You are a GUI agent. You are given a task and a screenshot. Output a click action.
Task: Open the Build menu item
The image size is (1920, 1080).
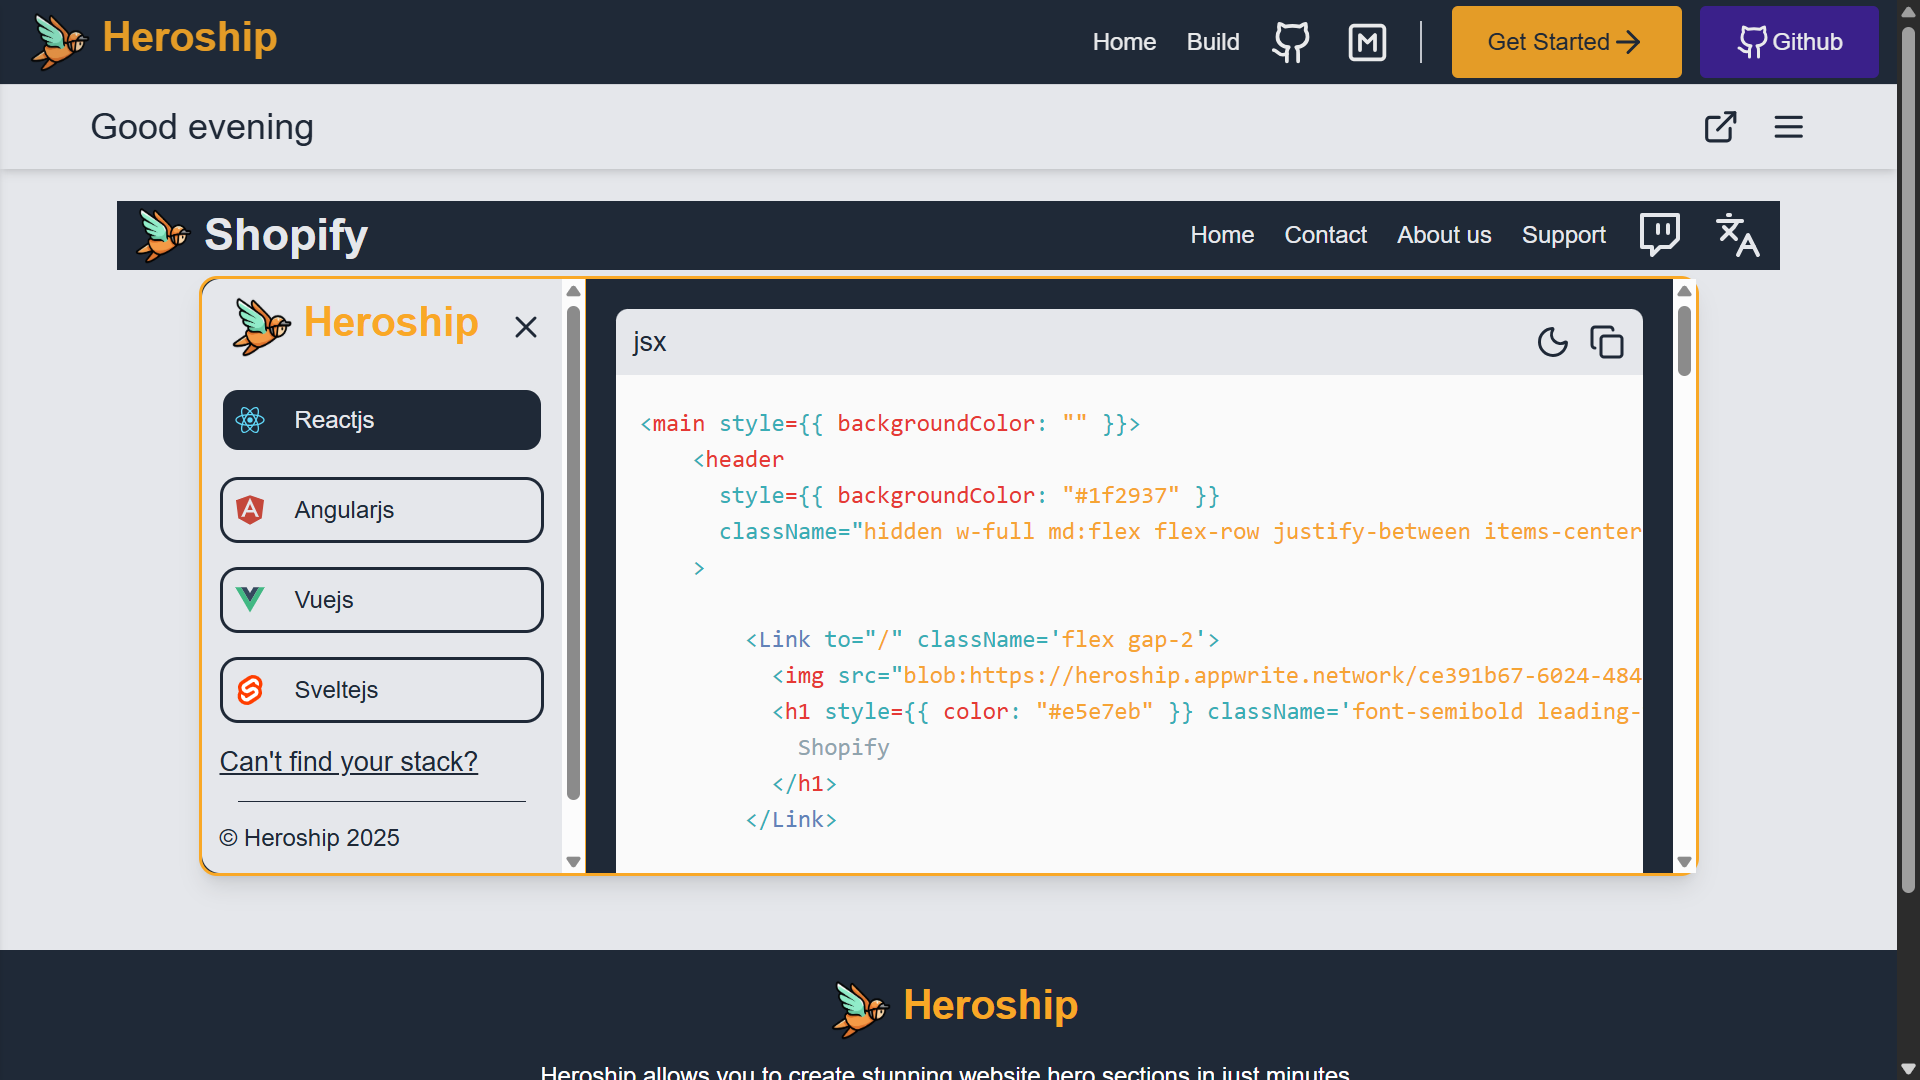pos(1212,42)
